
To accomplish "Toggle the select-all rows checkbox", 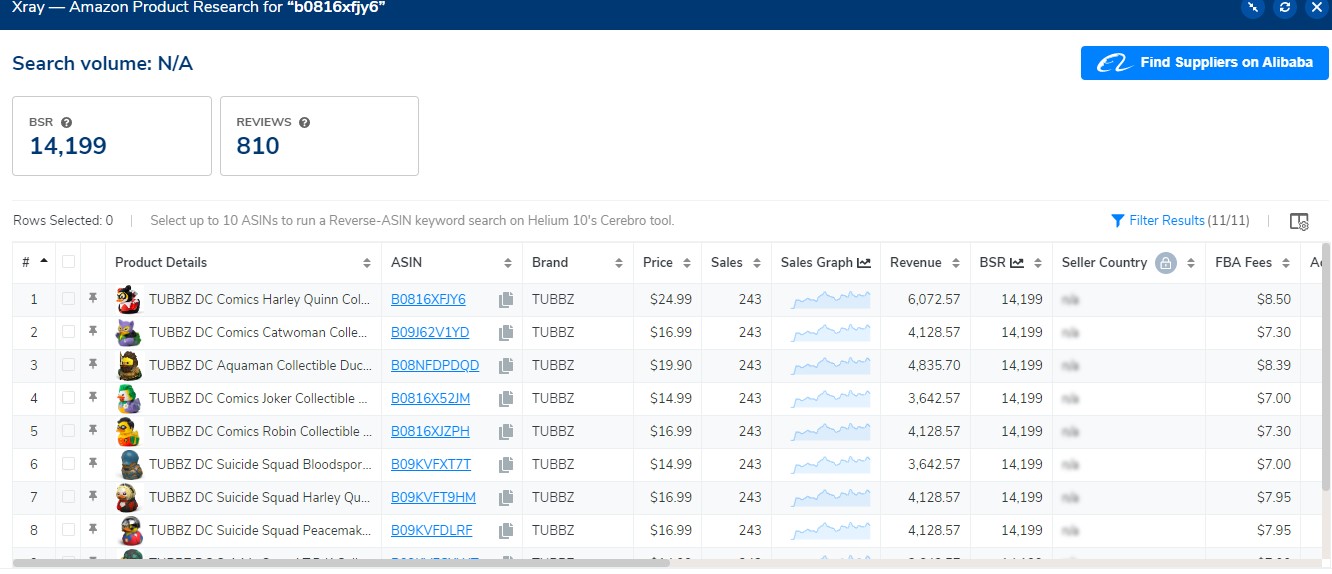I will 68,262.
